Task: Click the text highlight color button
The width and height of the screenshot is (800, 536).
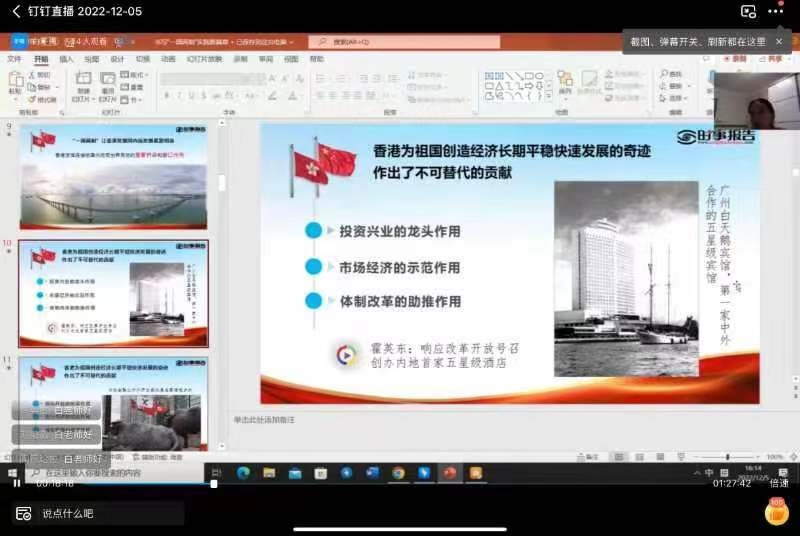Action: pyautogui.click(x=272, y=95)
